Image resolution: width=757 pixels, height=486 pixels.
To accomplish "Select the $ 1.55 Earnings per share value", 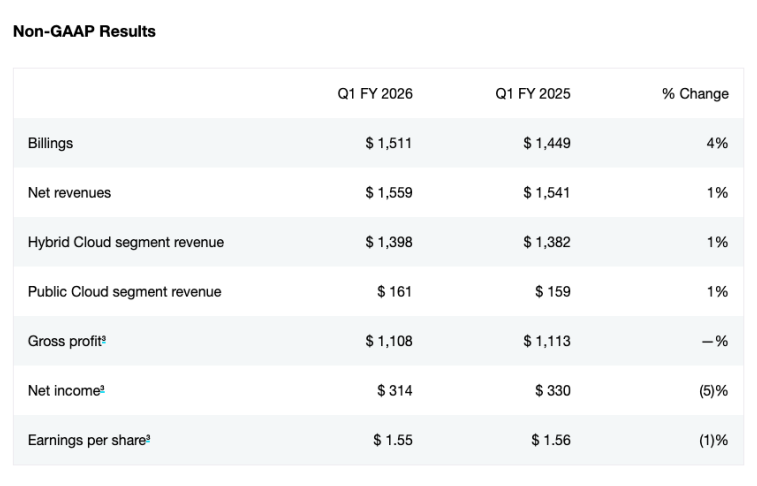I will [x=393, y=440].
